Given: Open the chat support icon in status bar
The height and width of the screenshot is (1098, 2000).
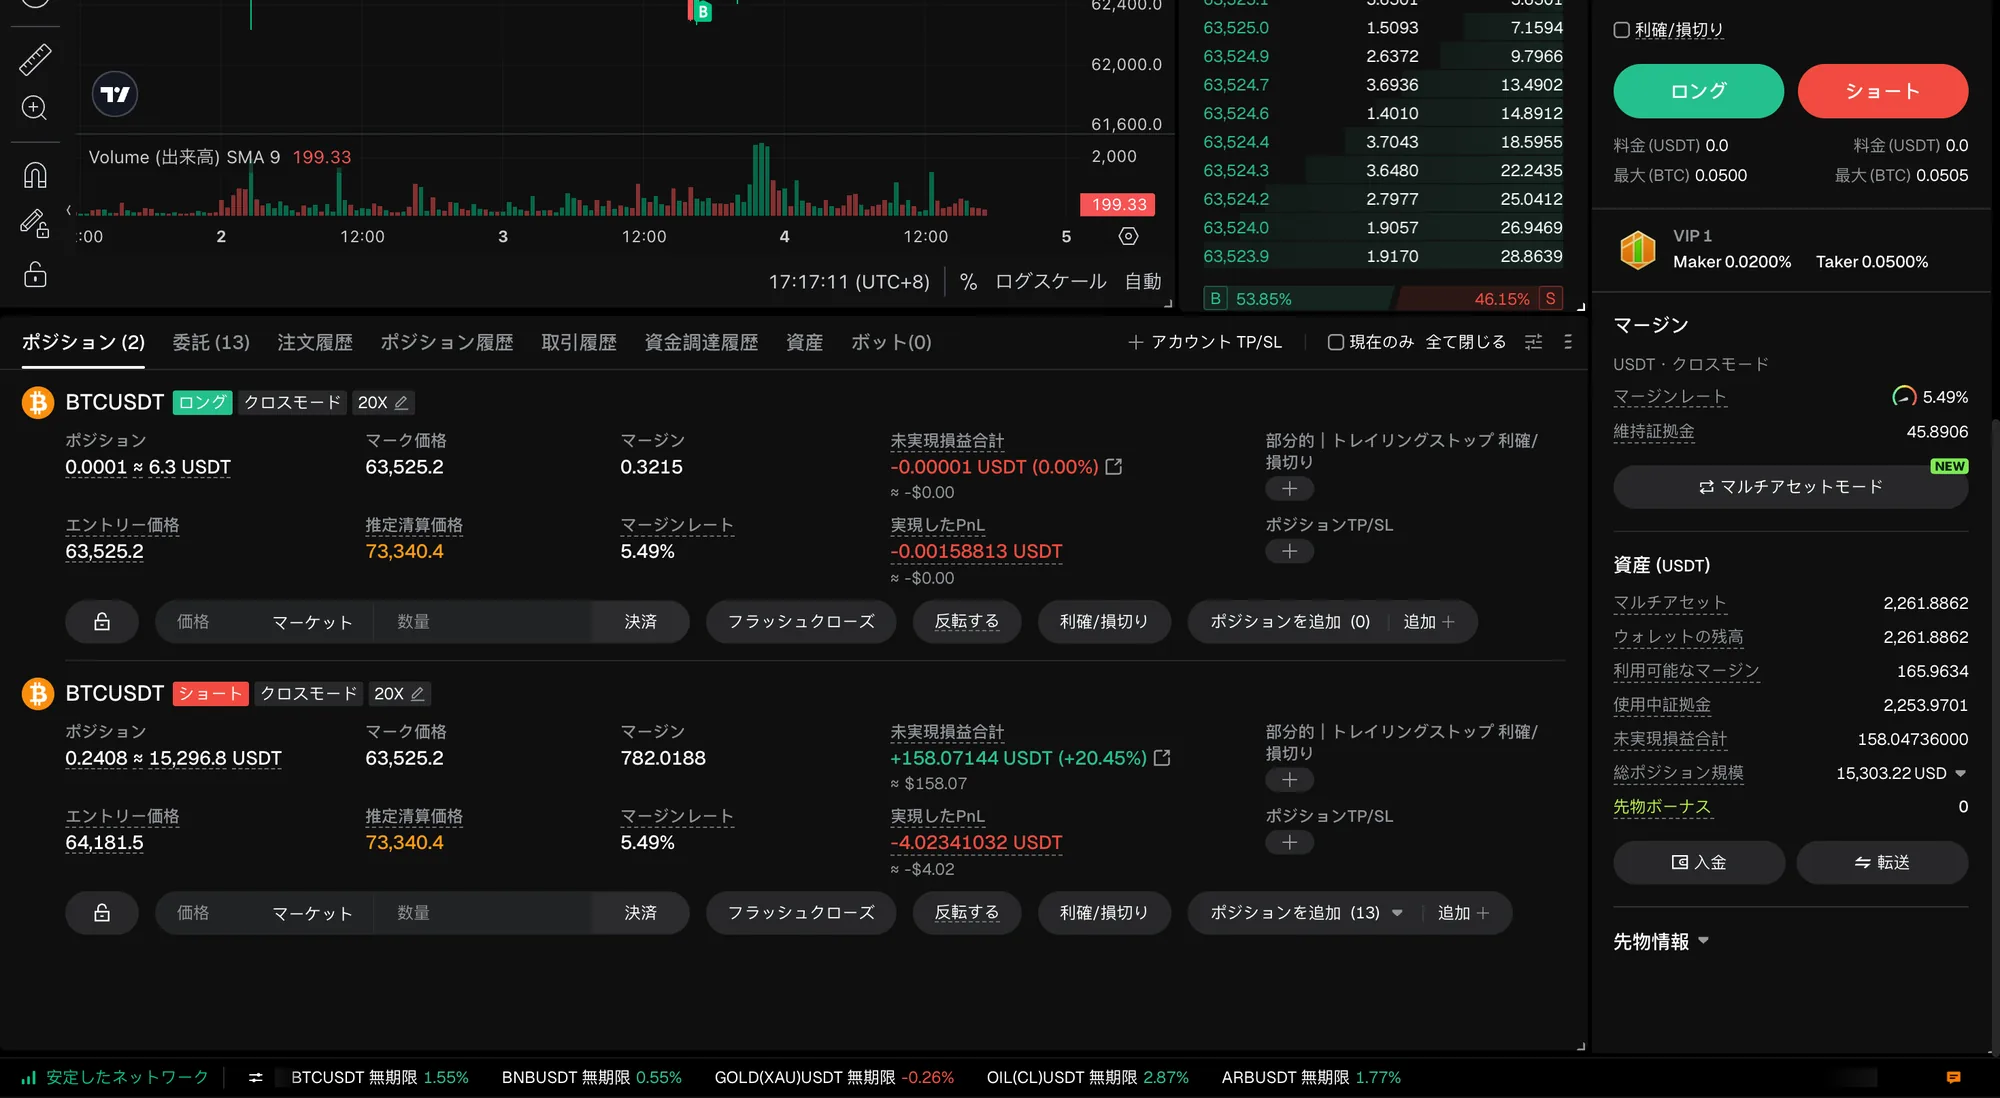Looking at the screenshot, I should (x=1953, y=1078).
